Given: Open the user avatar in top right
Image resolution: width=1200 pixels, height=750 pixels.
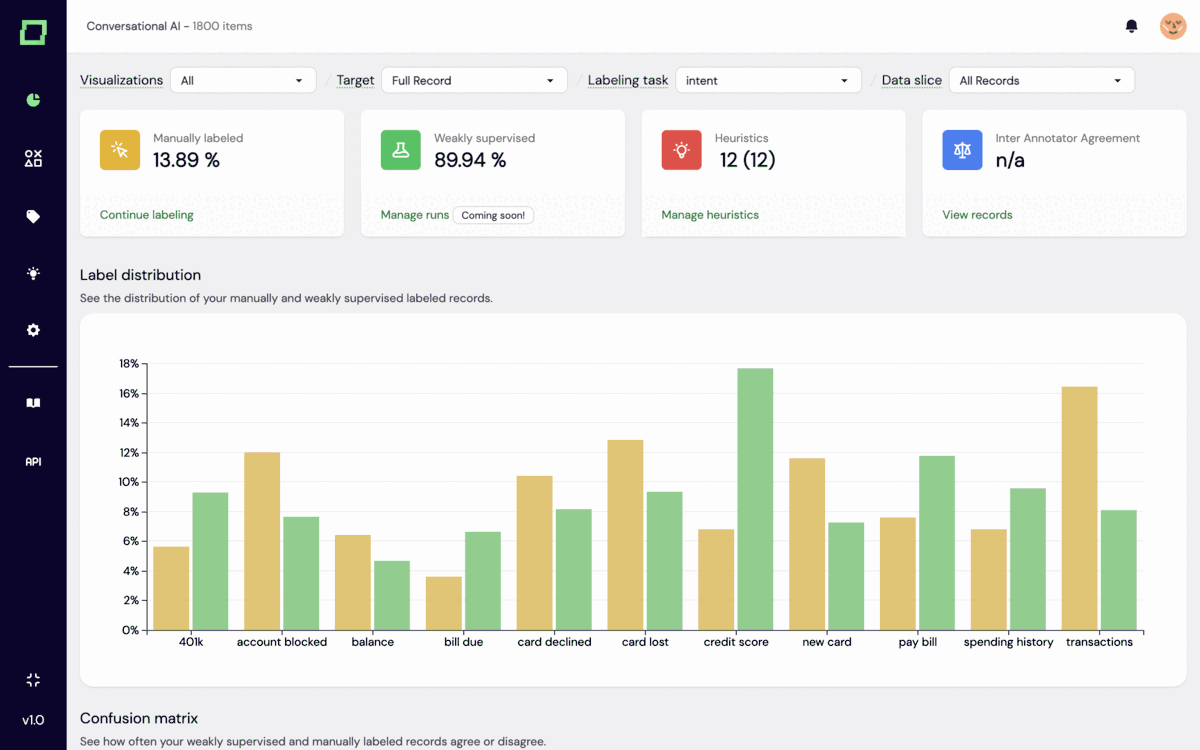Looking at the screenshot, I should pyautogui.click(x=1172, y=26).
